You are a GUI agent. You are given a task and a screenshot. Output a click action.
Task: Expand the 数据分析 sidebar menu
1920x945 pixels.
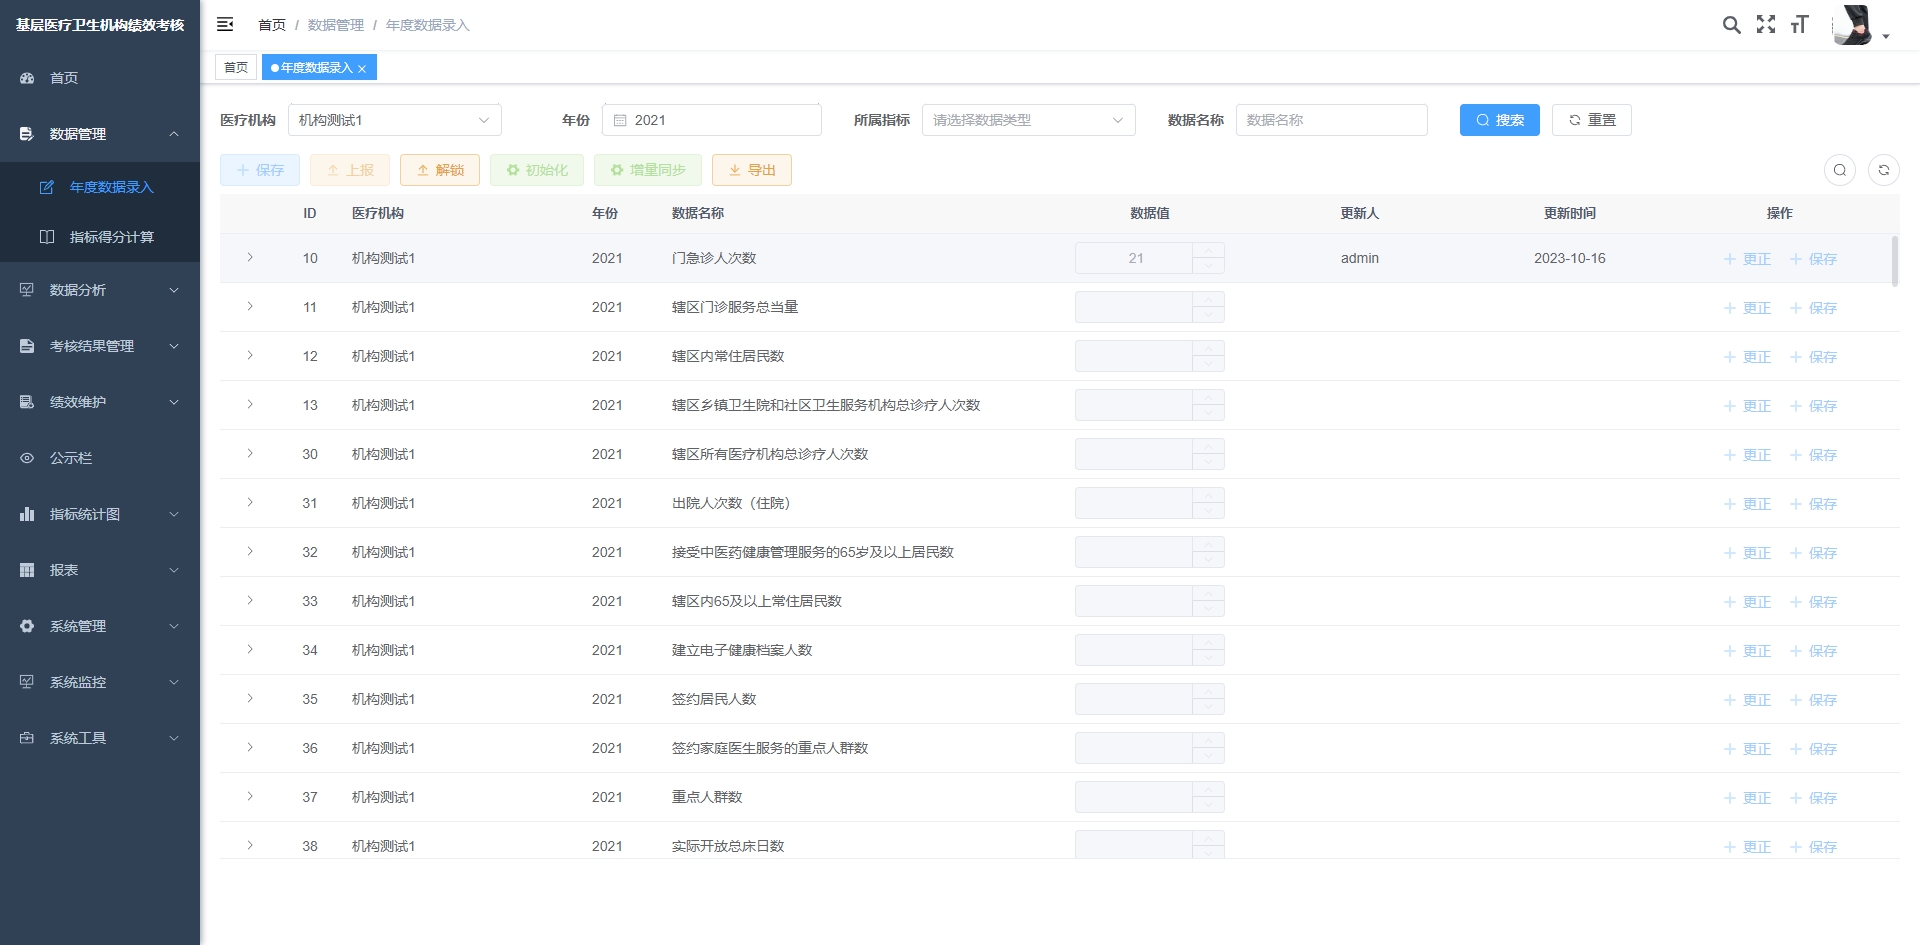[100, 290]
